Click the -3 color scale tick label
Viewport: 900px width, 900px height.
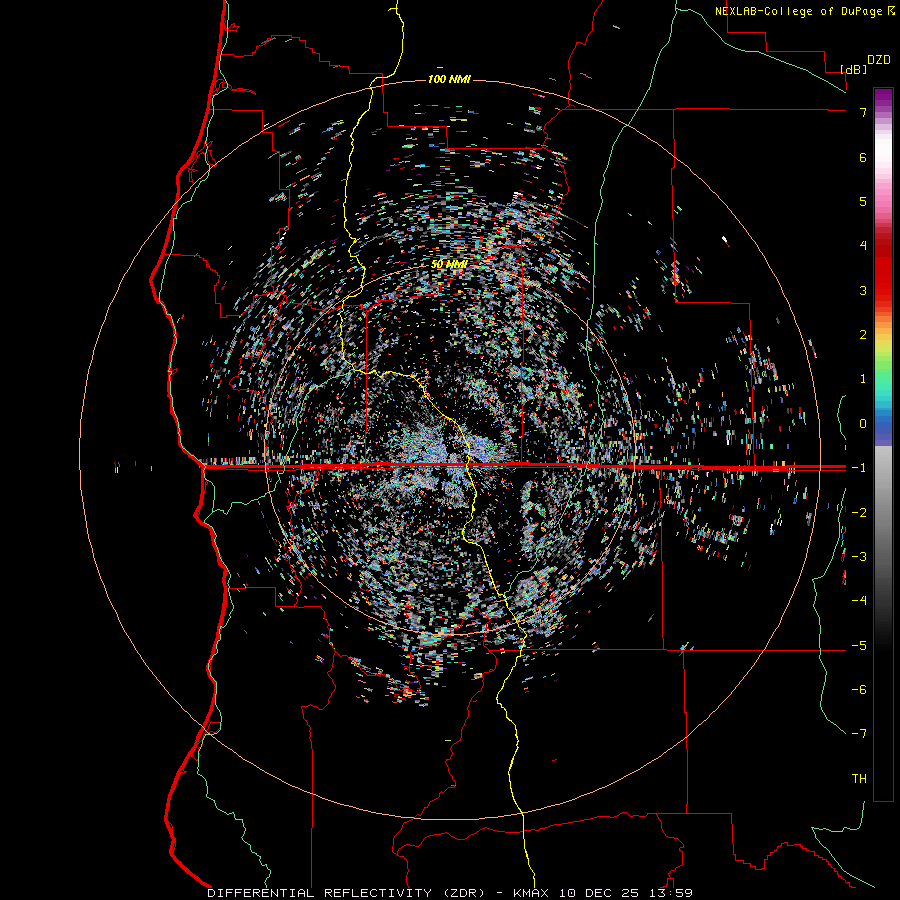coord(859,557)
